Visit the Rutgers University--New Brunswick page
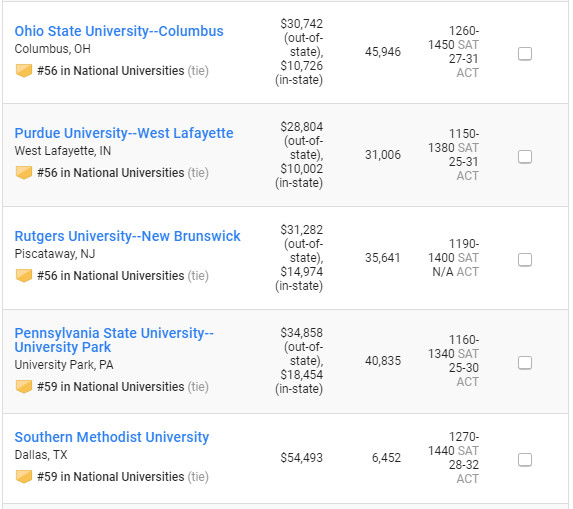This screenshot has width=573, height=509. pyautogui.click(x=128, y=236)
